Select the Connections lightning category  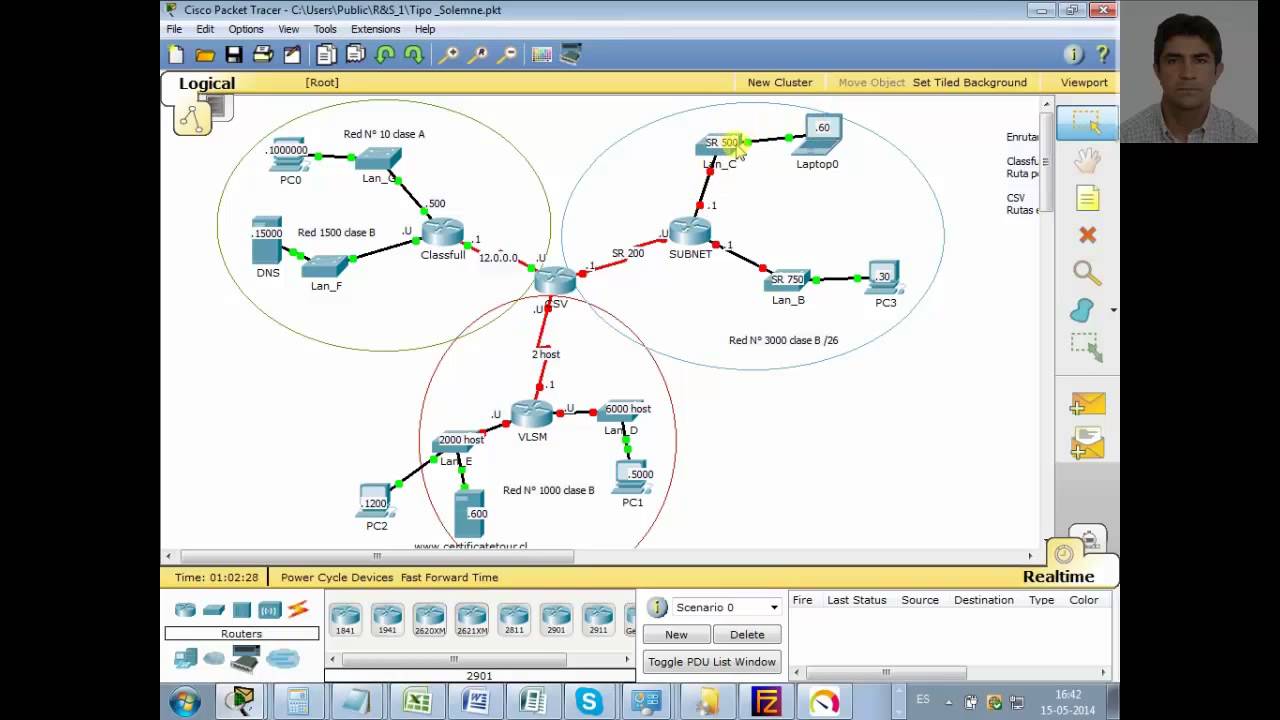(x=298, y=610)
